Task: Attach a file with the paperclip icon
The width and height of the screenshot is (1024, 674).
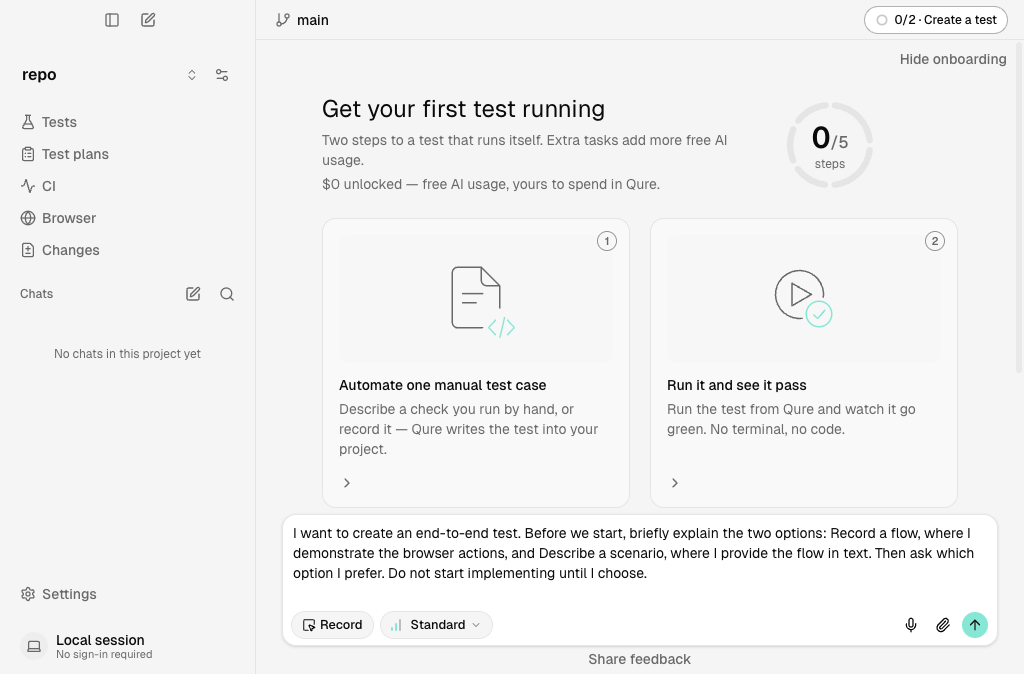Action: click(942, 626)
